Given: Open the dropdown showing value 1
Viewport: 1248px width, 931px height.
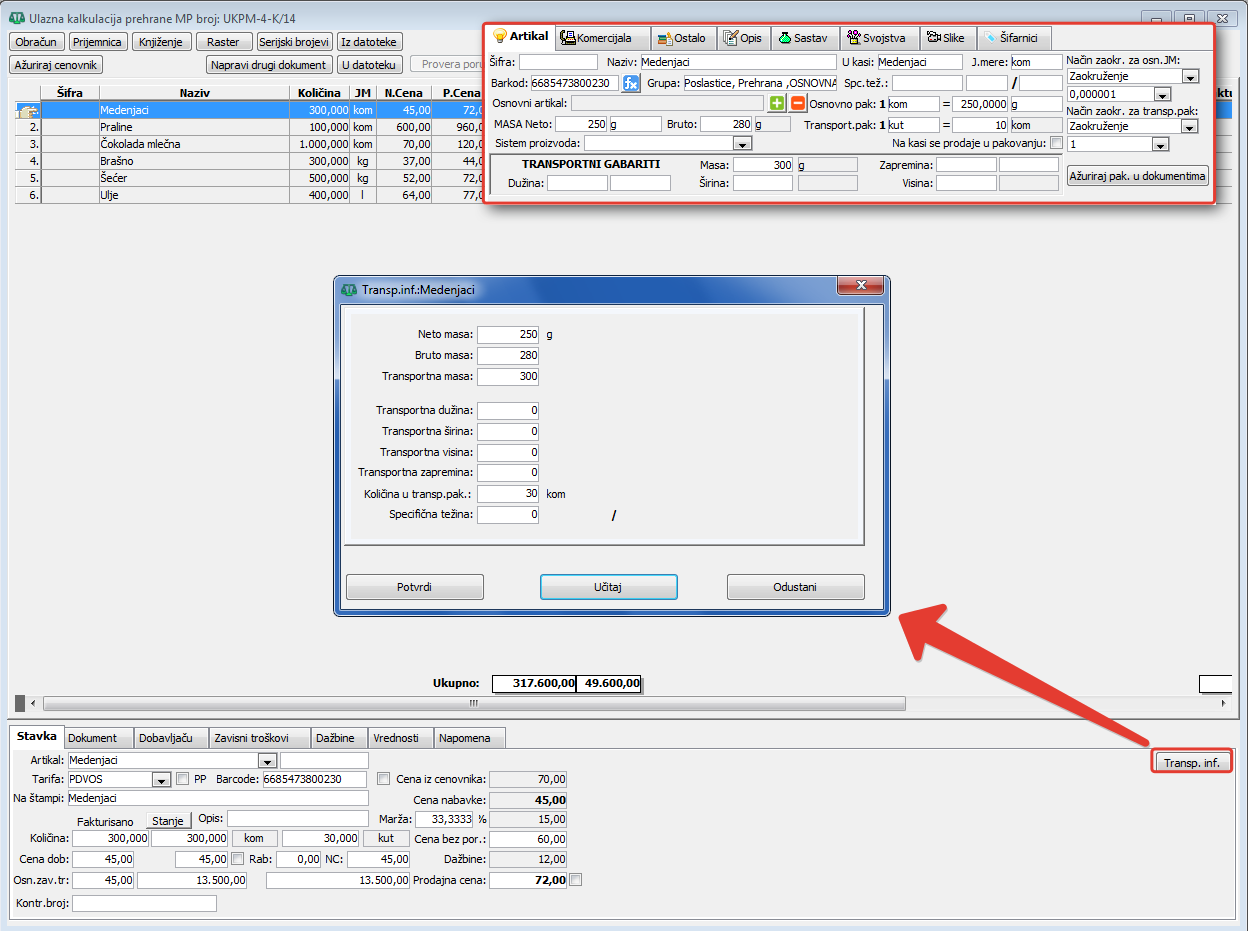Looking at the screenshot, I should click(1160, 145).
